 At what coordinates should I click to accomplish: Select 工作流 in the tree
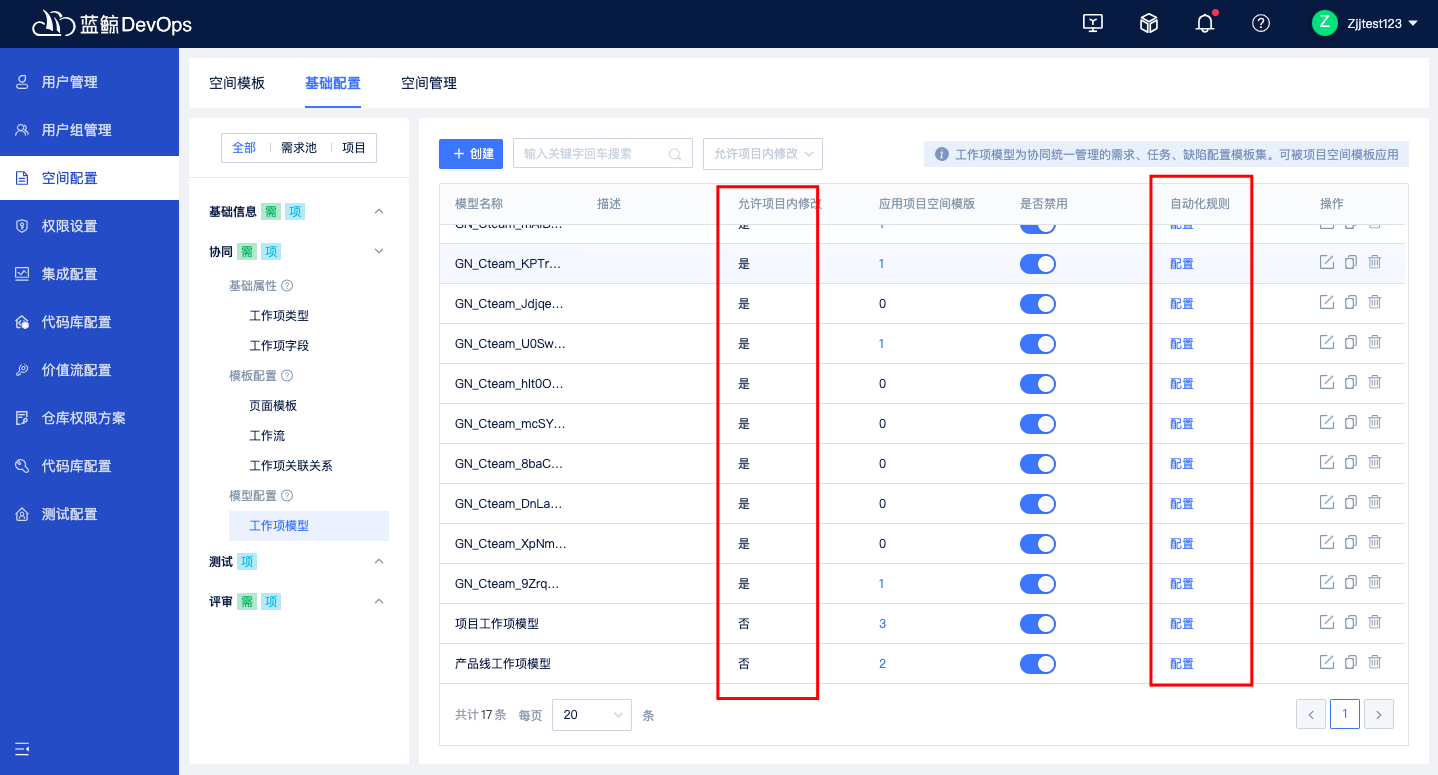(267, 436)
